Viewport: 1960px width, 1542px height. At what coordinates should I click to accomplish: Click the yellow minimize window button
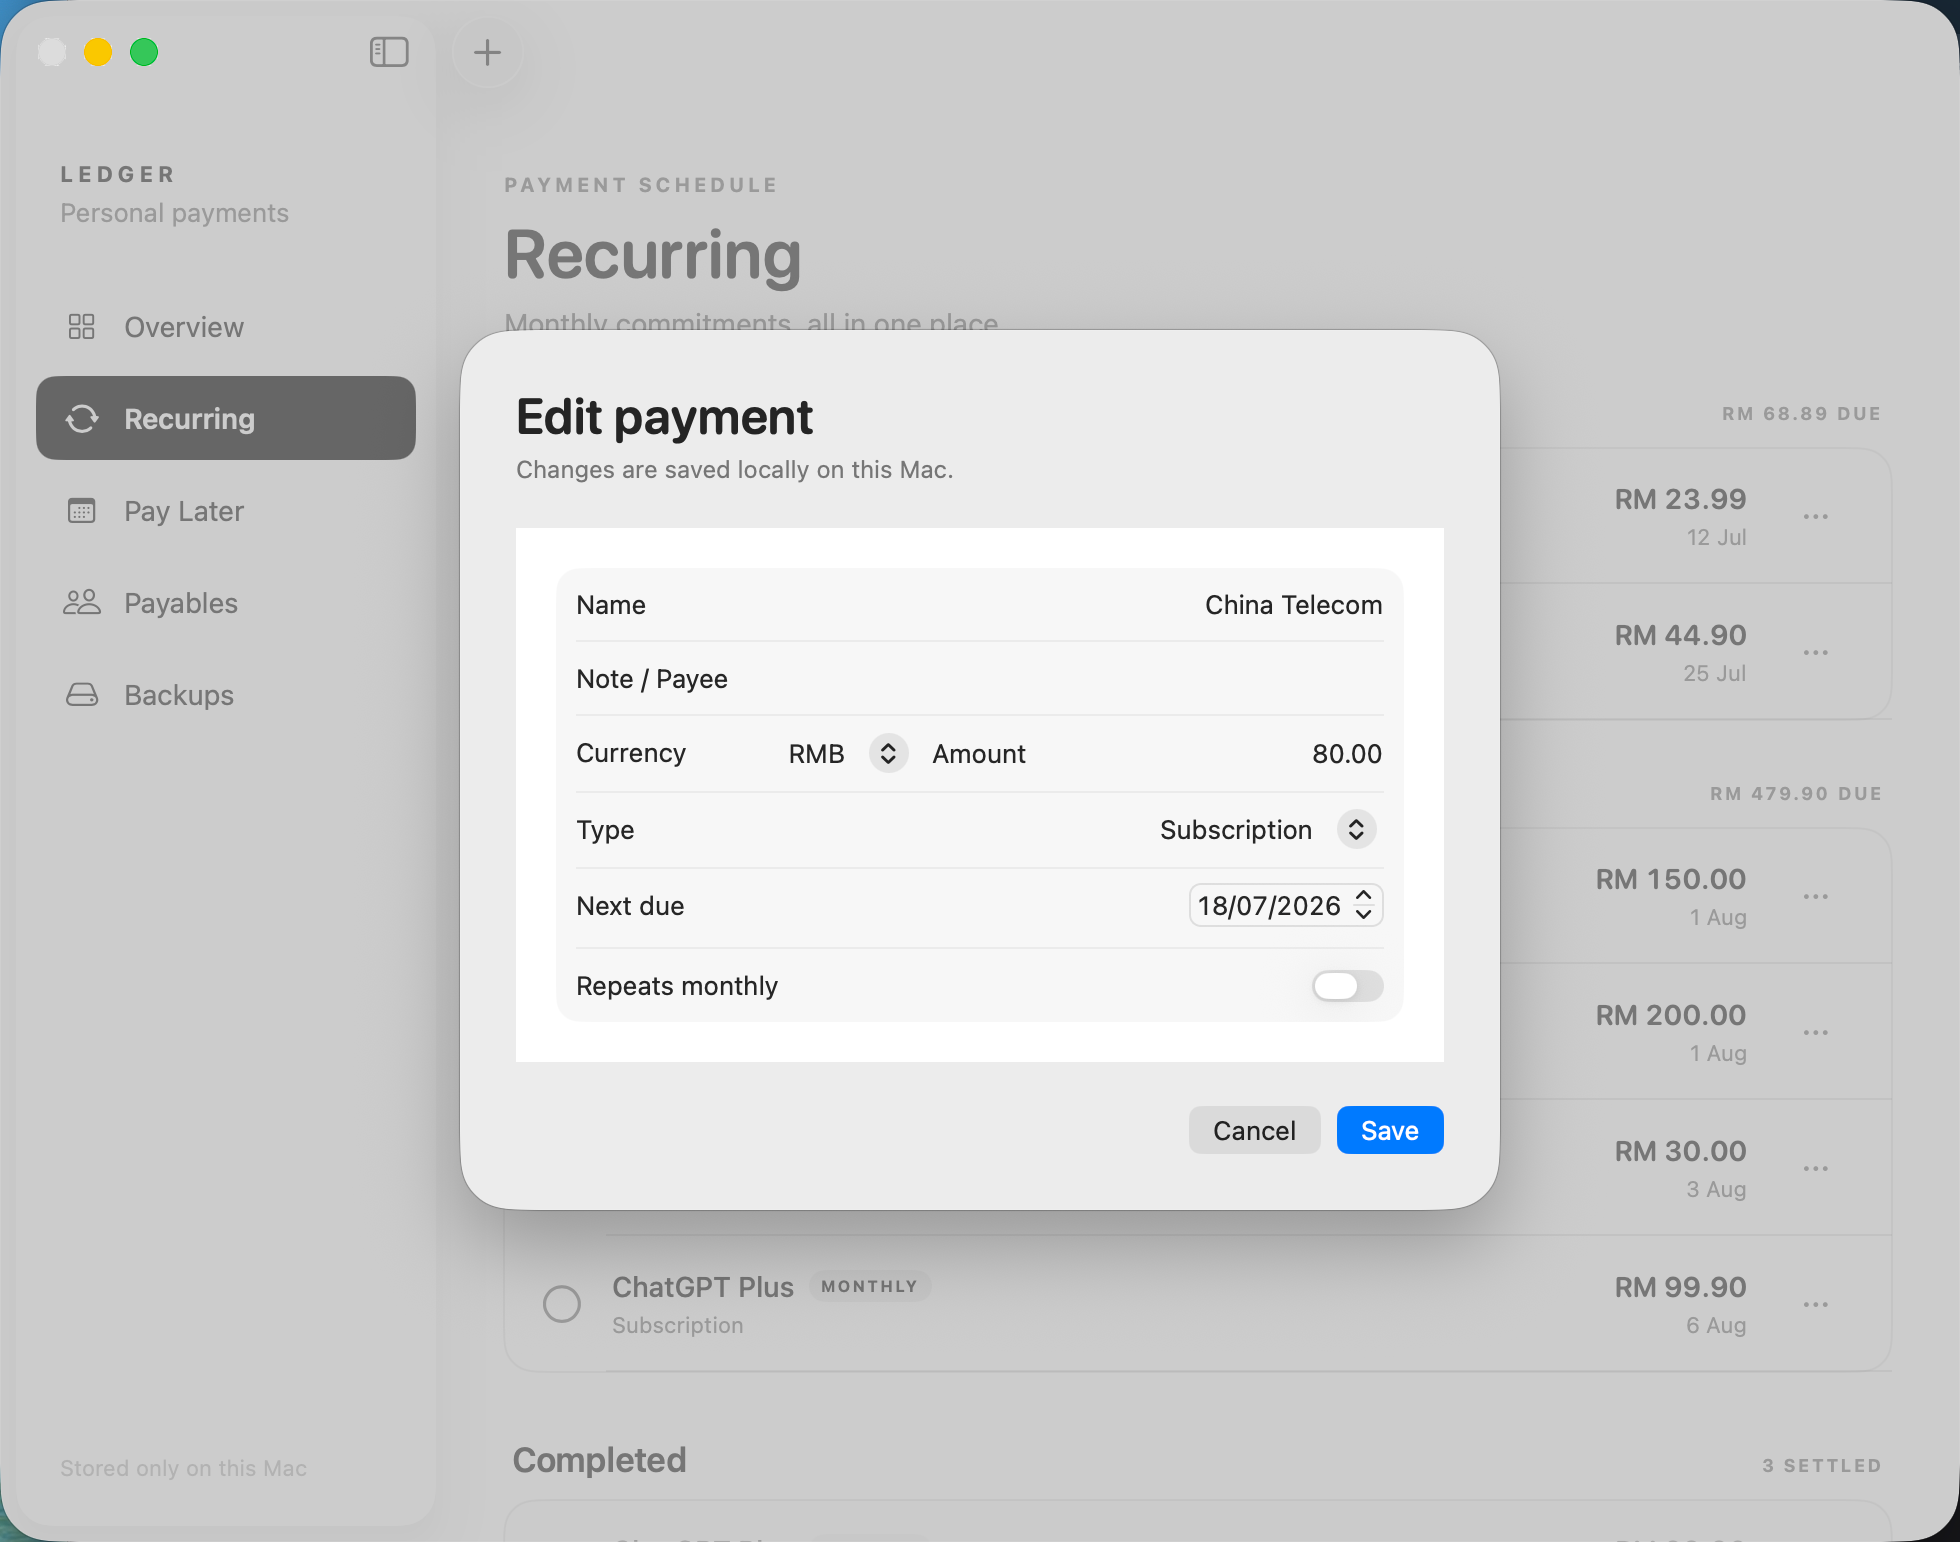pyautogui.click(x=98, y=52)
